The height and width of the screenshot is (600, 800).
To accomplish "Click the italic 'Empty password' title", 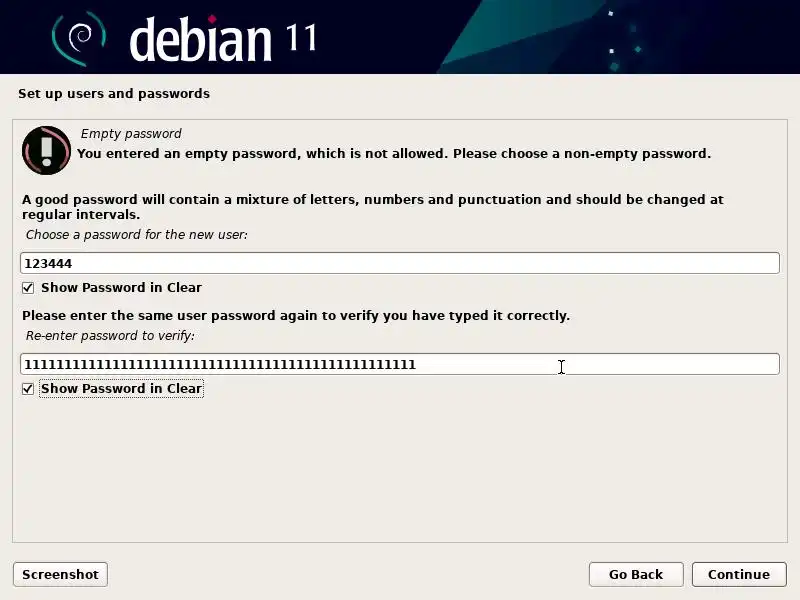I will pyautogui.click(x=131, y=134).
